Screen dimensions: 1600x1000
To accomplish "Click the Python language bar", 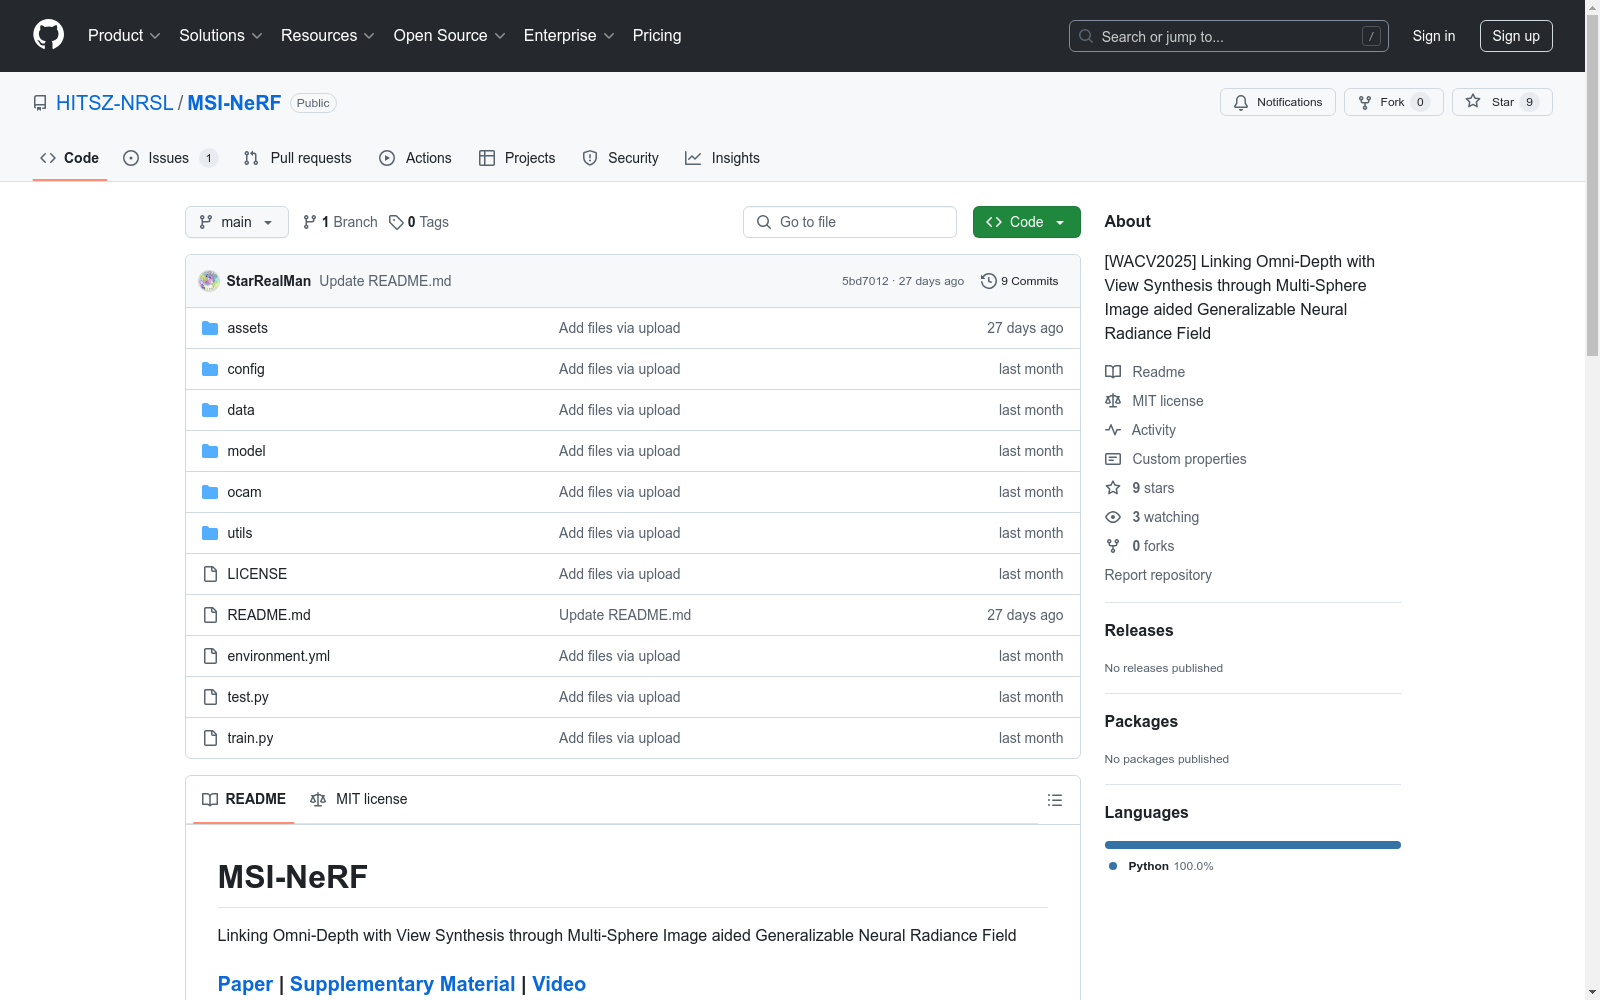I will (x=1253, y=845).
